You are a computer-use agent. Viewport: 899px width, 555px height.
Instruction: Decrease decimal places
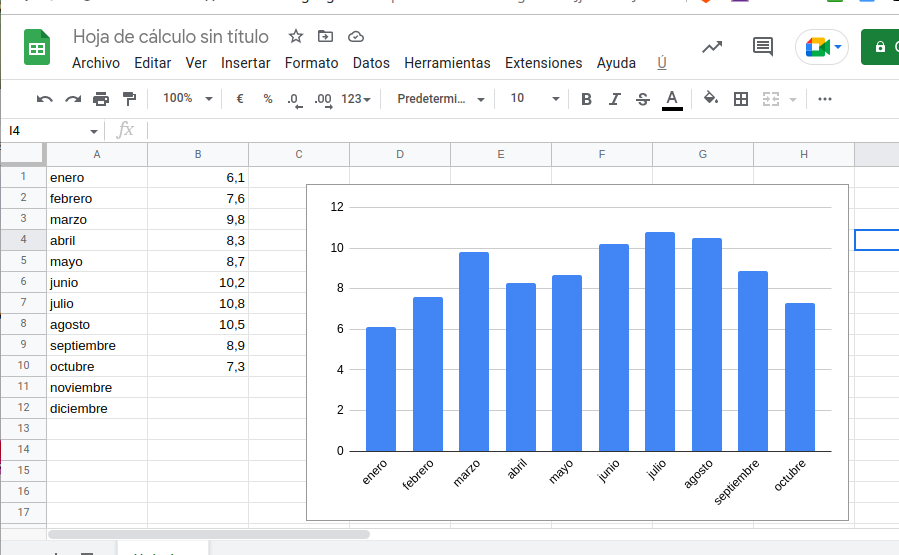(294, 100)
